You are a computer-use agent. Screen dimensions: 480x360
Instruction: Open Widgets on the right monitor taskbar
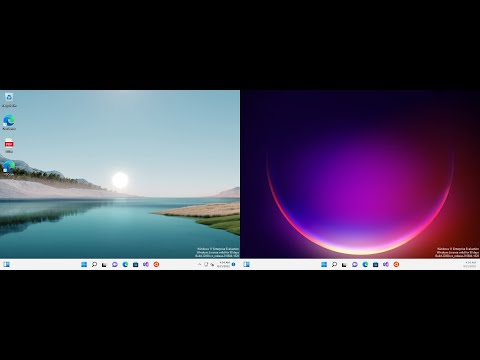(x=246, y=264)
